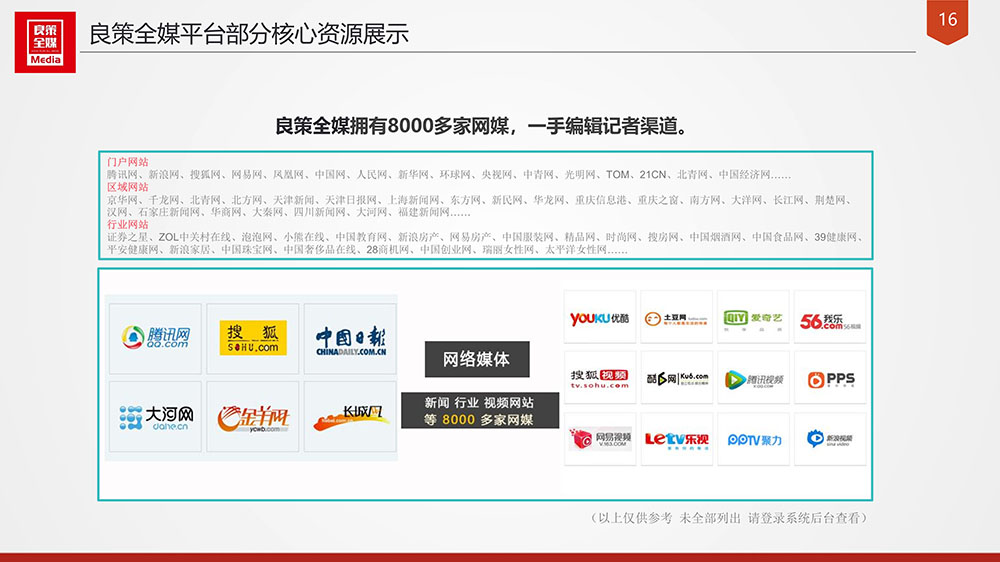Select the 56.com 我乐 logo
Screen dimensions: 1000x562
(x=829, y=318)
